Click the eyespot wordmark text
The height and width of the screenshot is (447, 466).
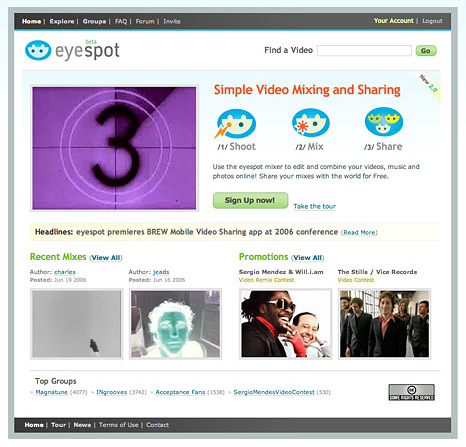click(x=87, y=51)
